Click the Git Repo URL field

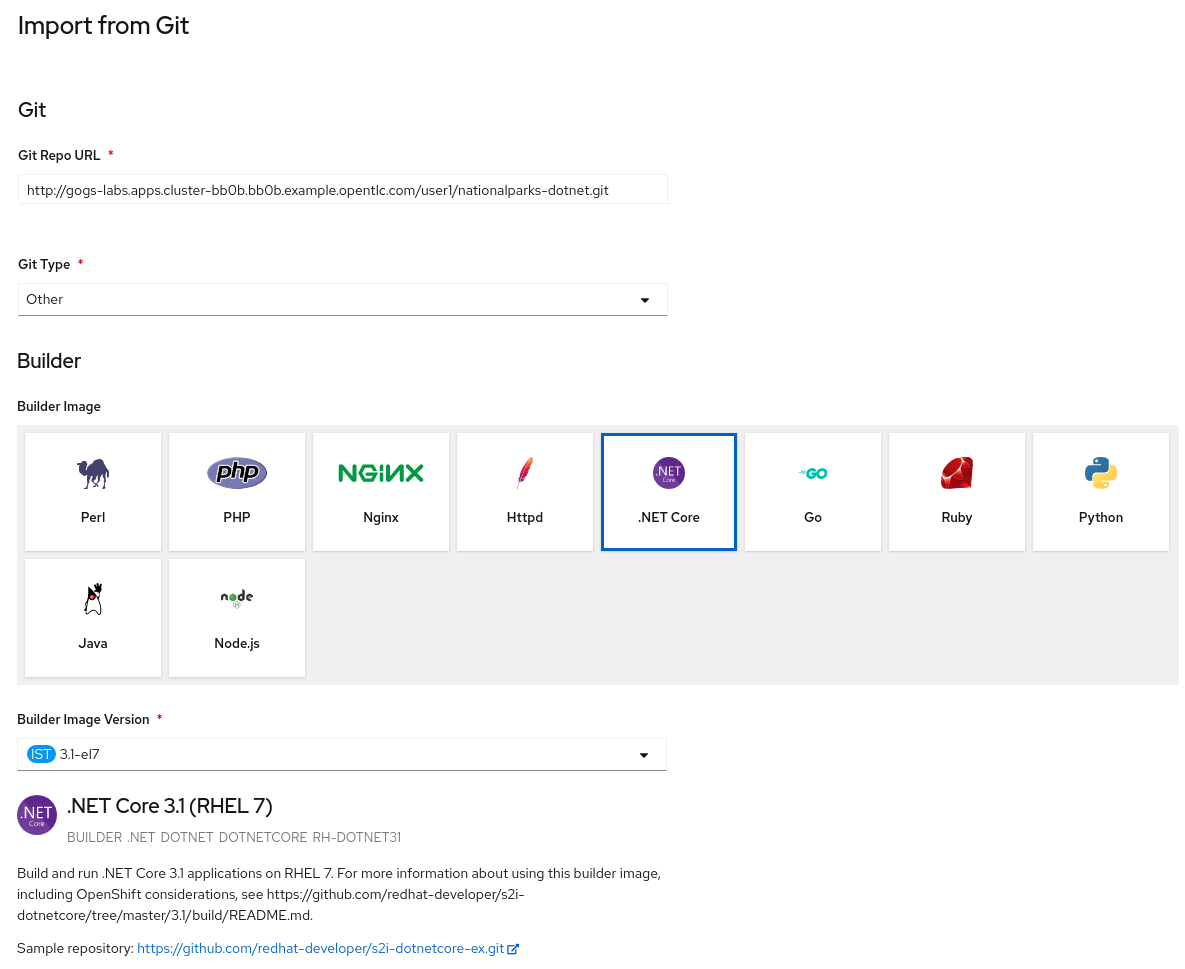pyautogui.click(x=342, y=190)
